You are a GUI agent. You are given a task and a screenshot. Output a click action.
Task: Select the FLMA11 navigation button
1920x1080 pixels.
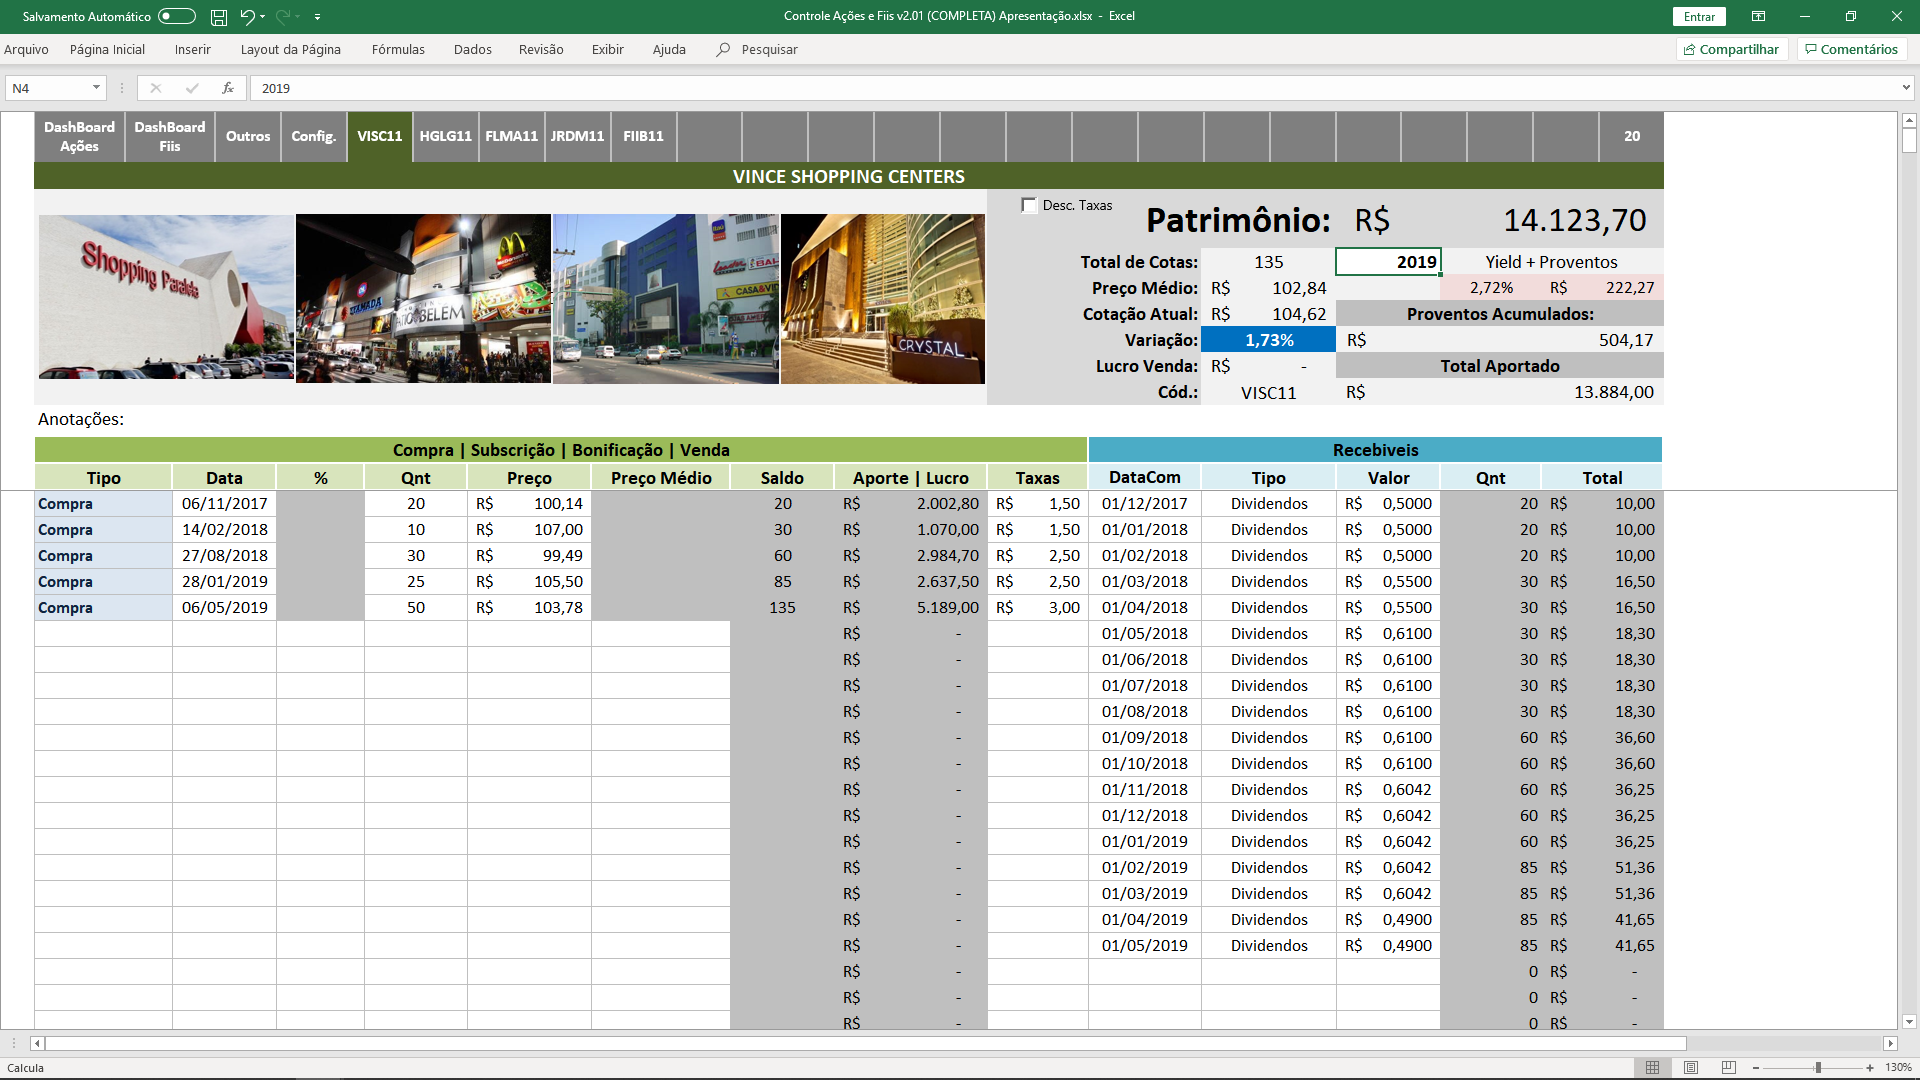(x=511, y=136)
